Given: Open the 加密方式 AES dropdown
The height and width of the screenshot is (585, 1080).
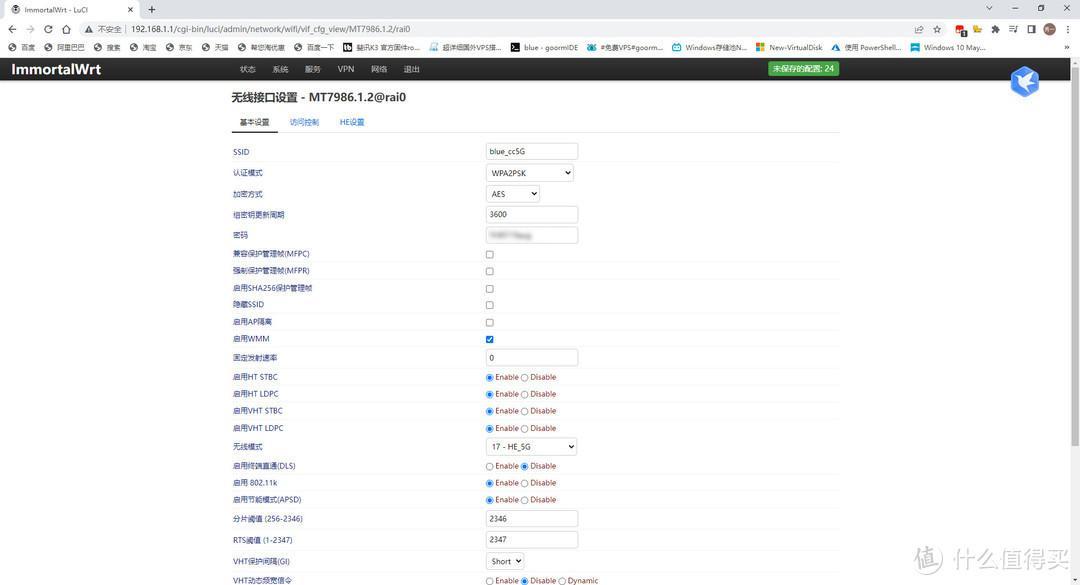Looking at the screenshot, I should [x=512, y=194].
